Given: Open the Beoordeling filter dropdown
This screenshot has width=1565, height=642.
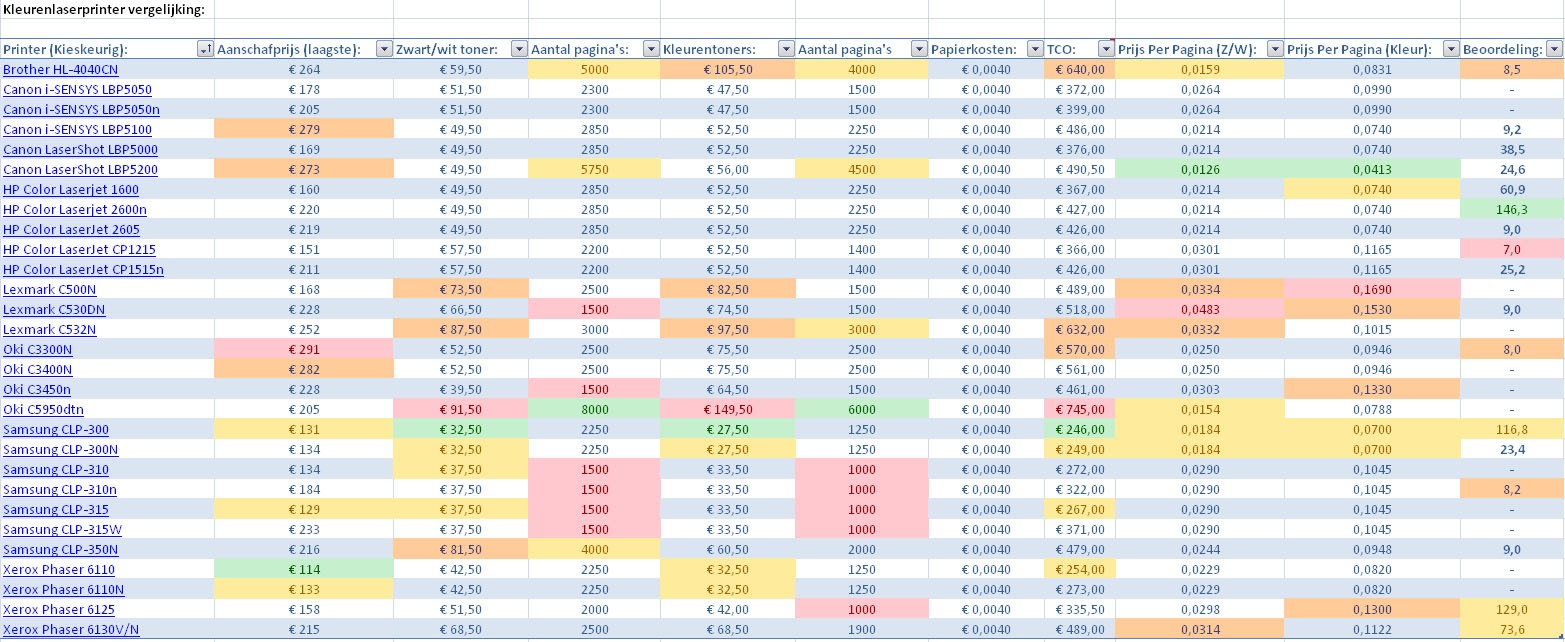Looking at the screenshot, I should (1554, 49).
